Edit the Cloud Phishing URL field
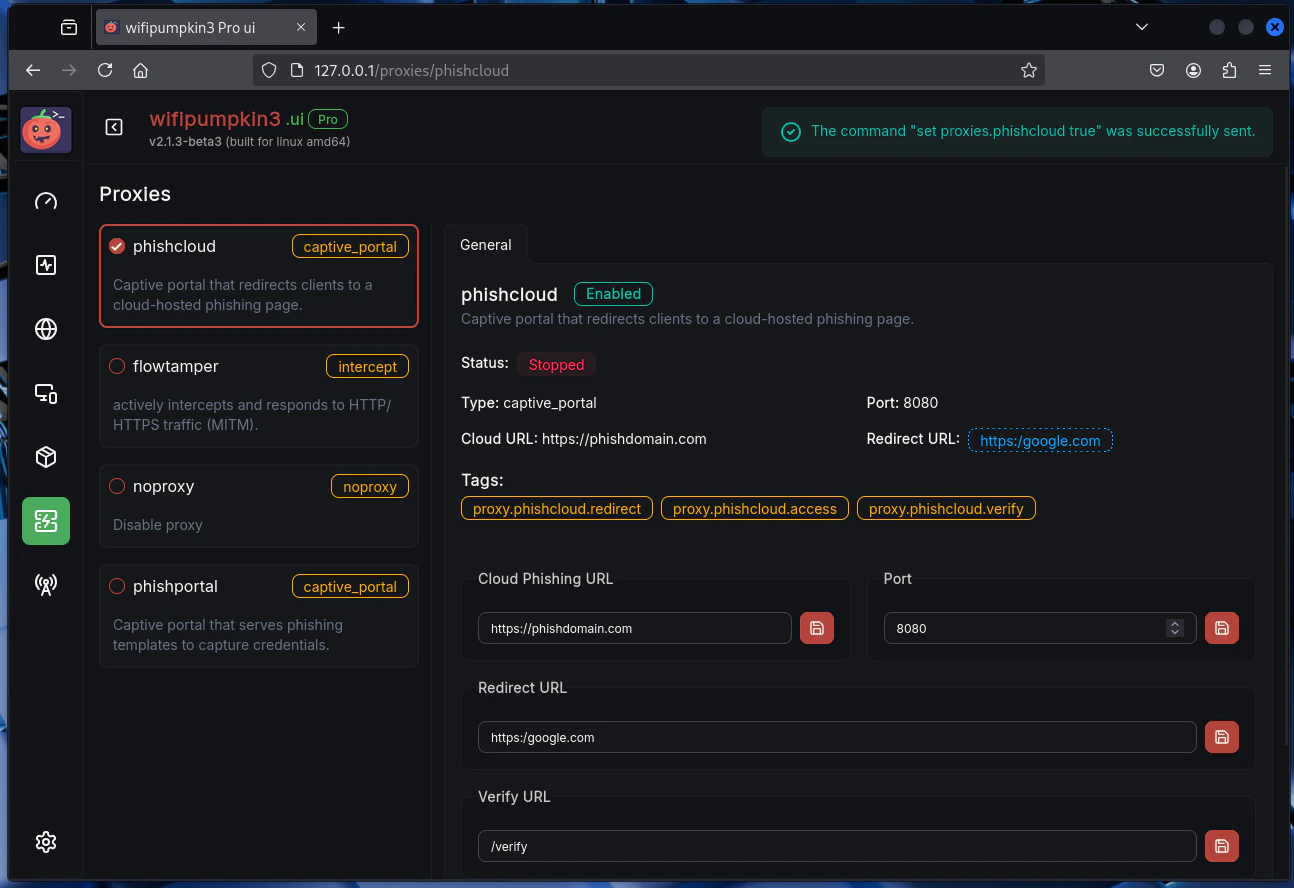Viewport: 1294px width, 888px height. point(635,628)
